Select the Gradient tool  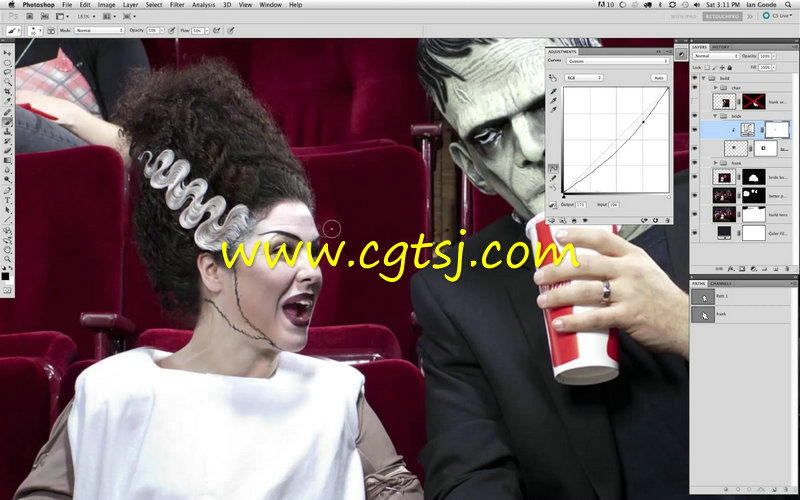pos(7,161)
